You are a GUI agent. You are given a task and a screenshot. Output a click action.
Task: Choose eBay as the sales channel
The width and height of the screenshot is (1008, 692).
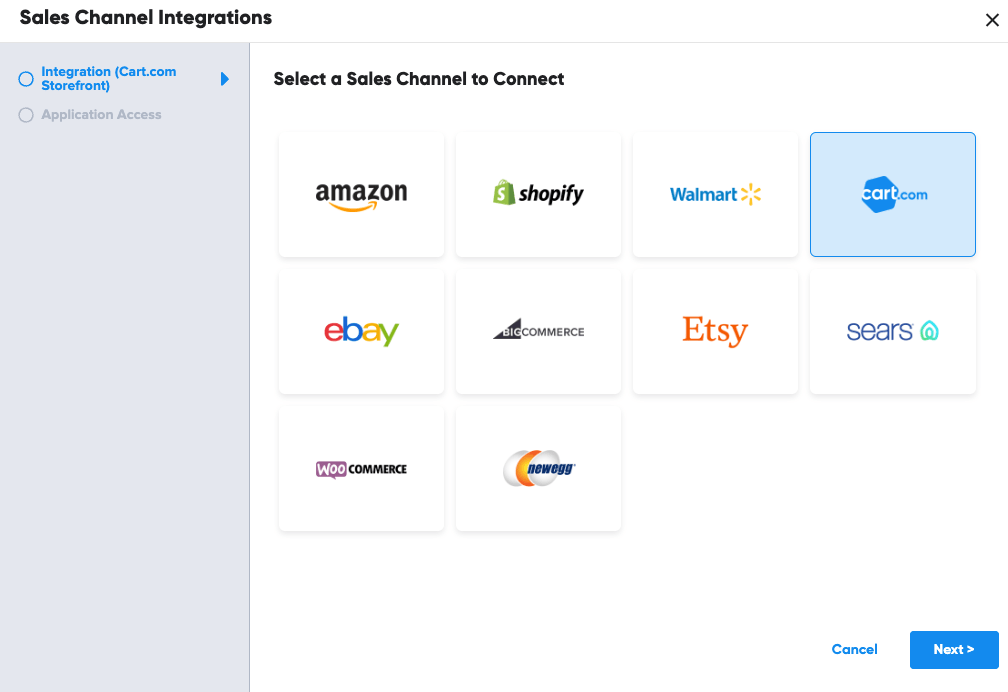click(x=361, y=331)
